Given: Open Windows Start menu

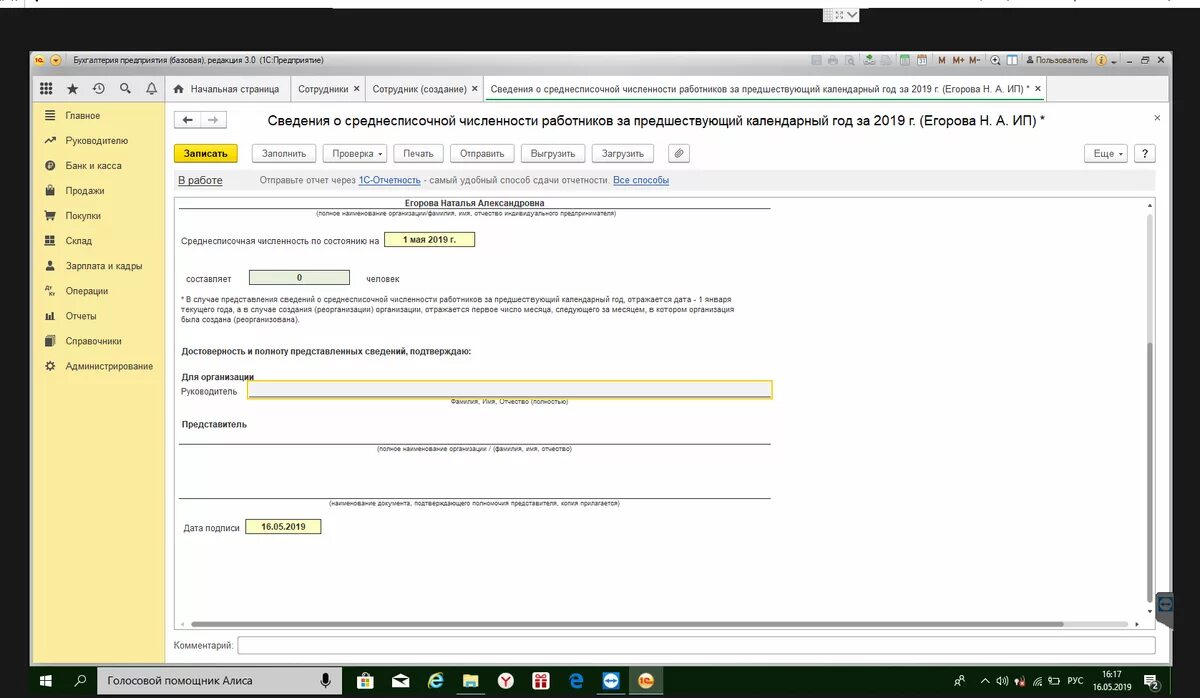Looking at the screenshot, I should click(x=46, y=681).
